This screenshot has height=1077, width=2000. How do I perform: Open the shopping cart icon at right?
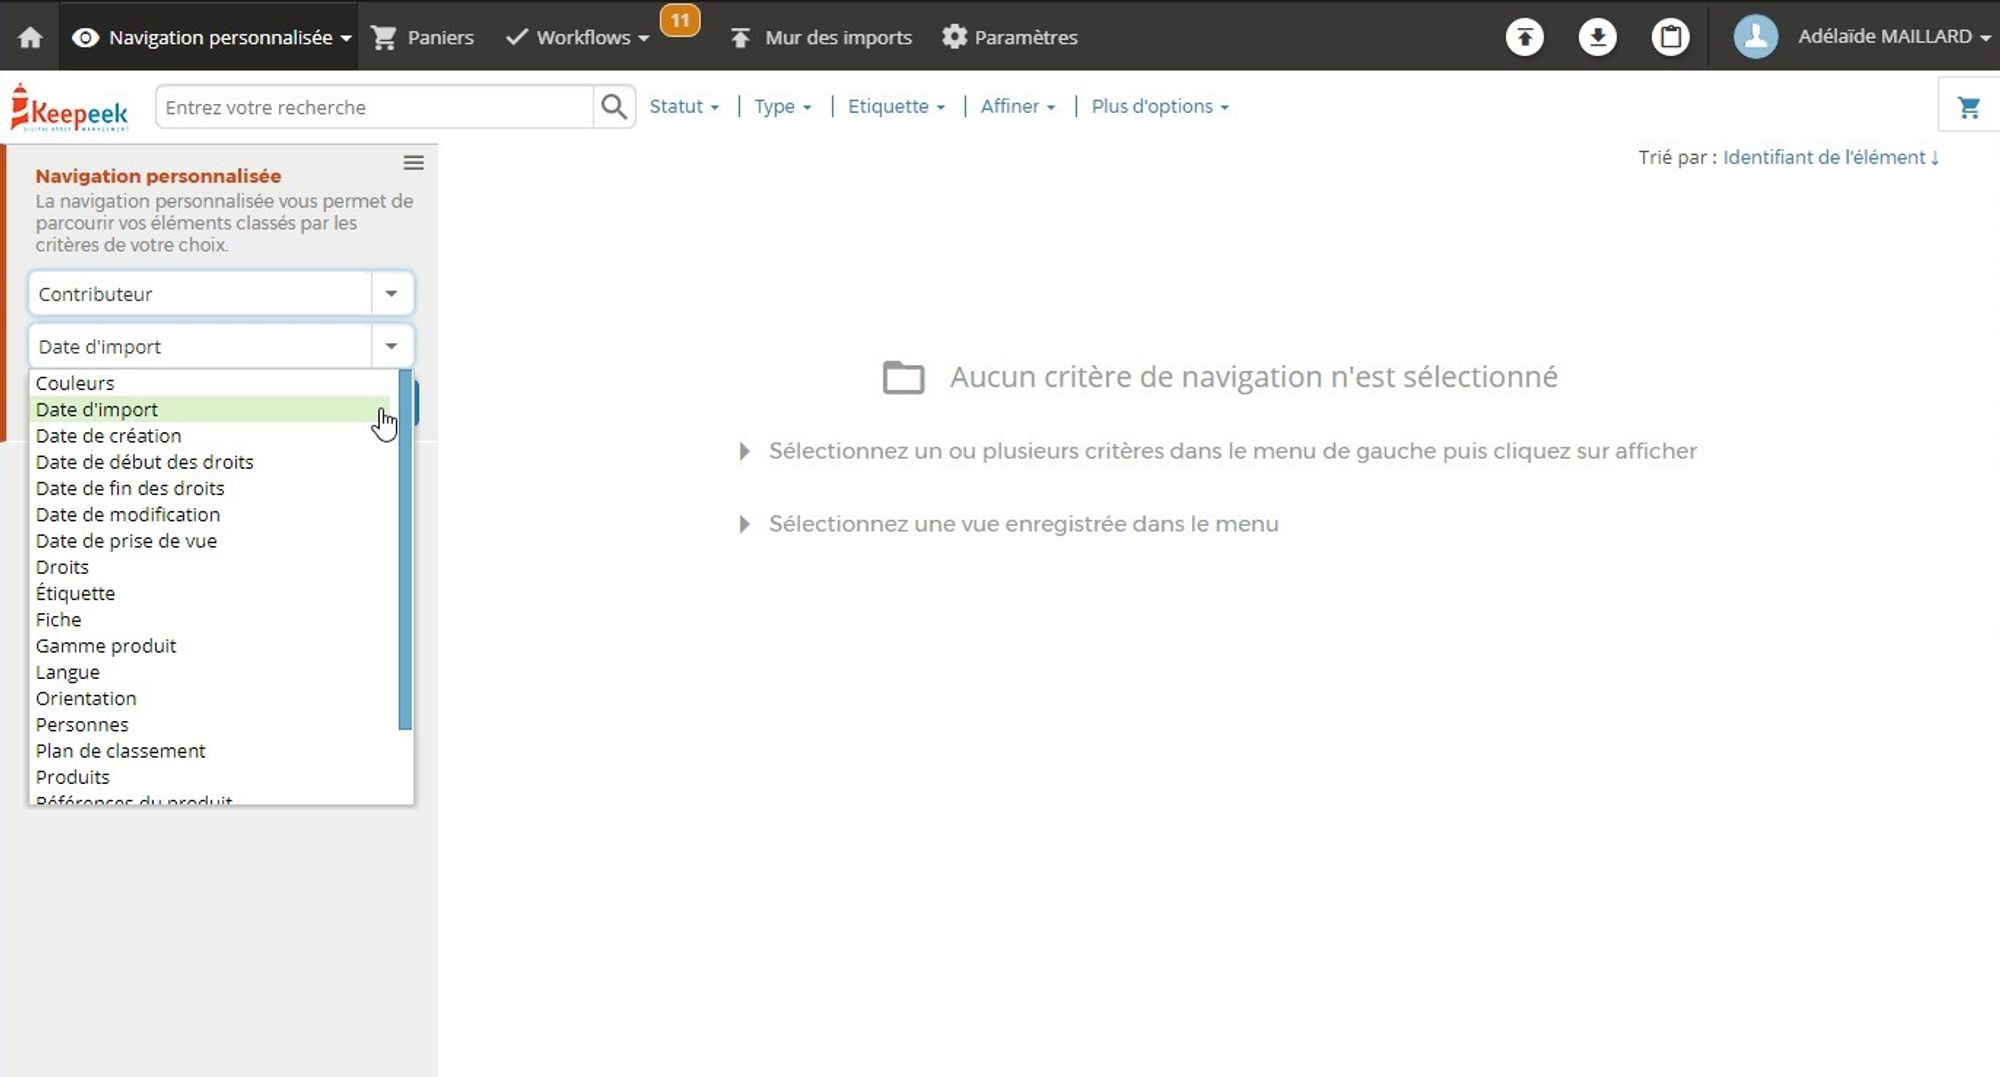click(1968, 107)
